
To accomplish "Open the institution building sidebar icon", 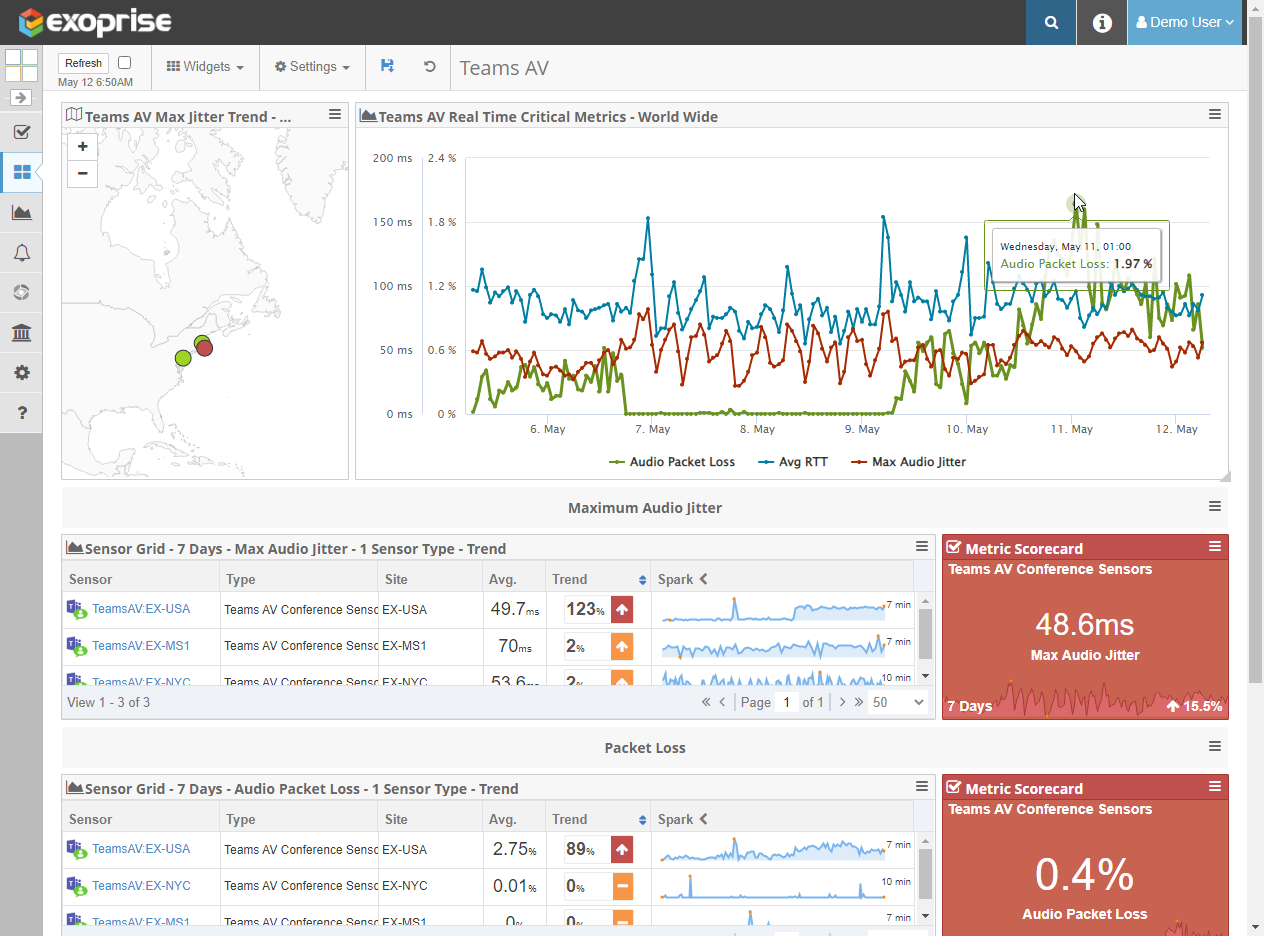I will [21, 332].
